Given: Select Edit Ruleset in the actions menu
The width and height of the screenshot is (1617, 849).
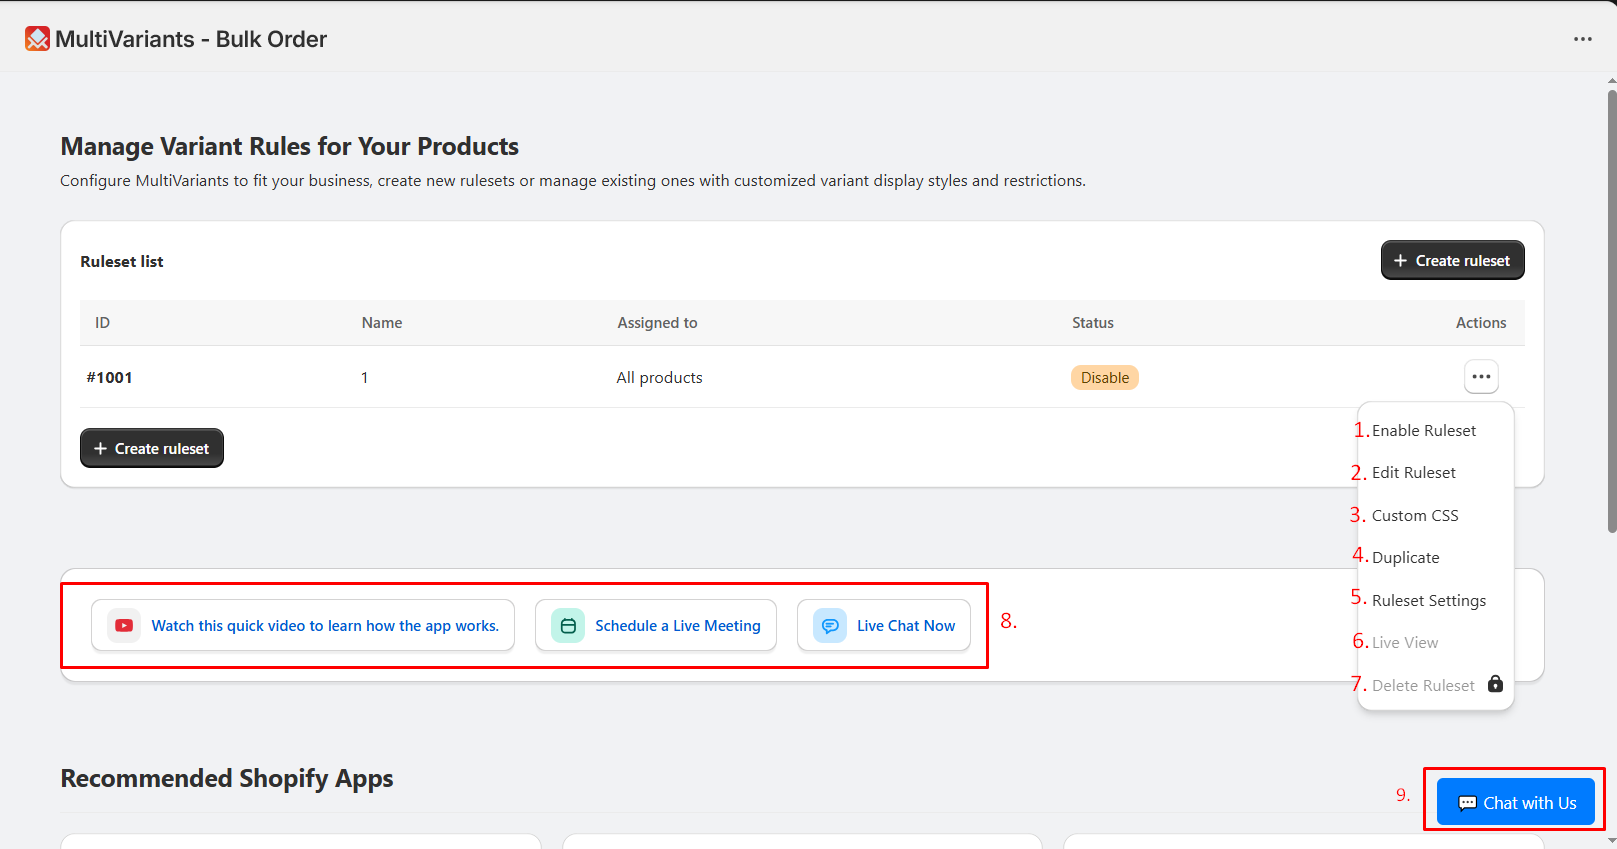Looking at the screenshot, I should [1414, 472].
